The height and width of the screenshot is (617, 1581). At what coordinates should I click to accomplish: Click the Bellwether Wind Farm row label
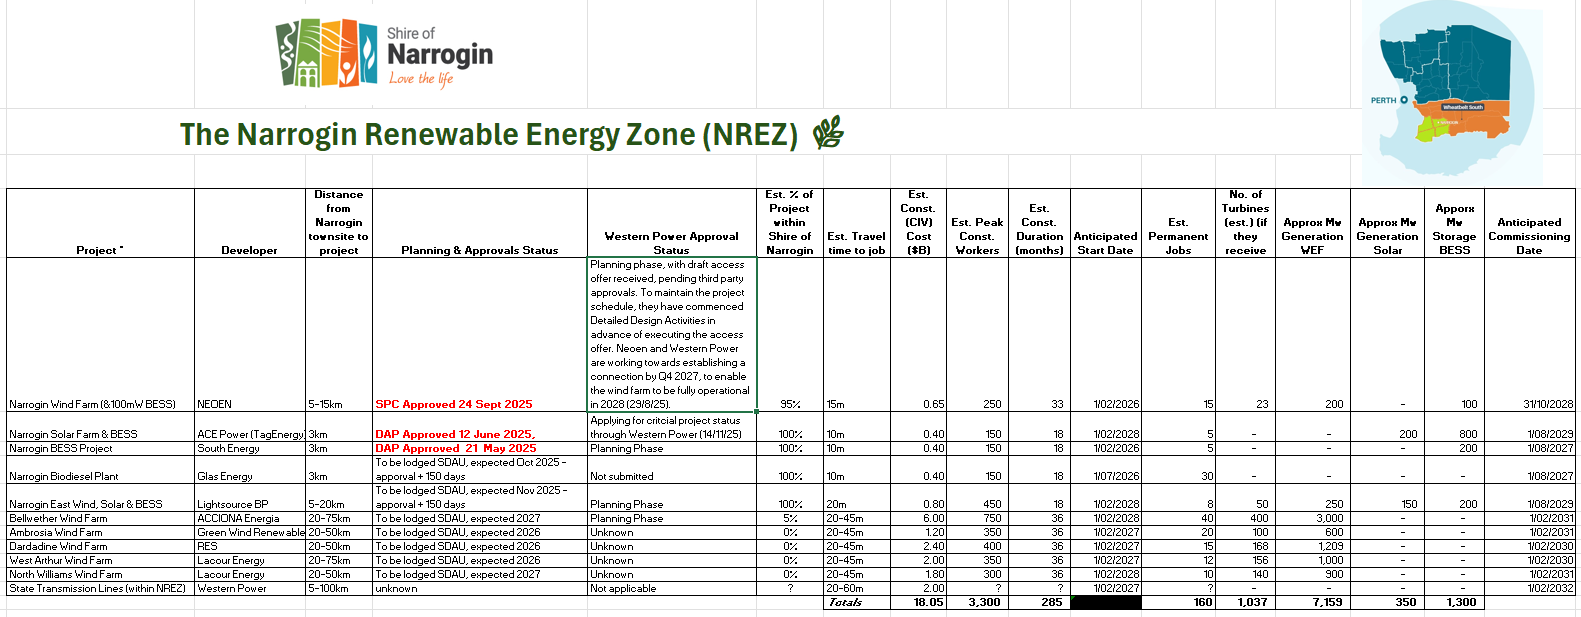coord(58,518)
